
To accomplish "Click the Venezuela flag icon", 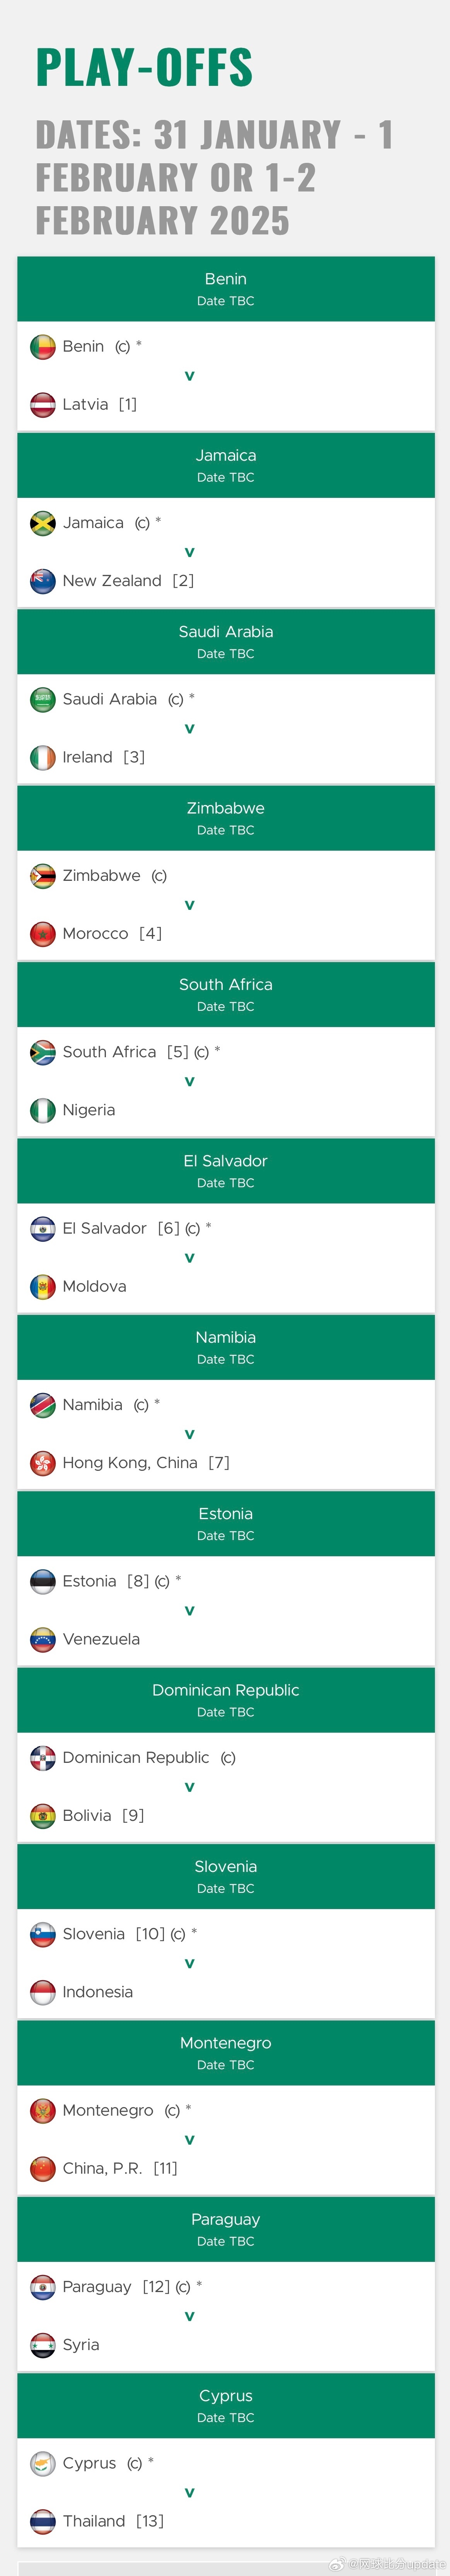I will 43,1639.
